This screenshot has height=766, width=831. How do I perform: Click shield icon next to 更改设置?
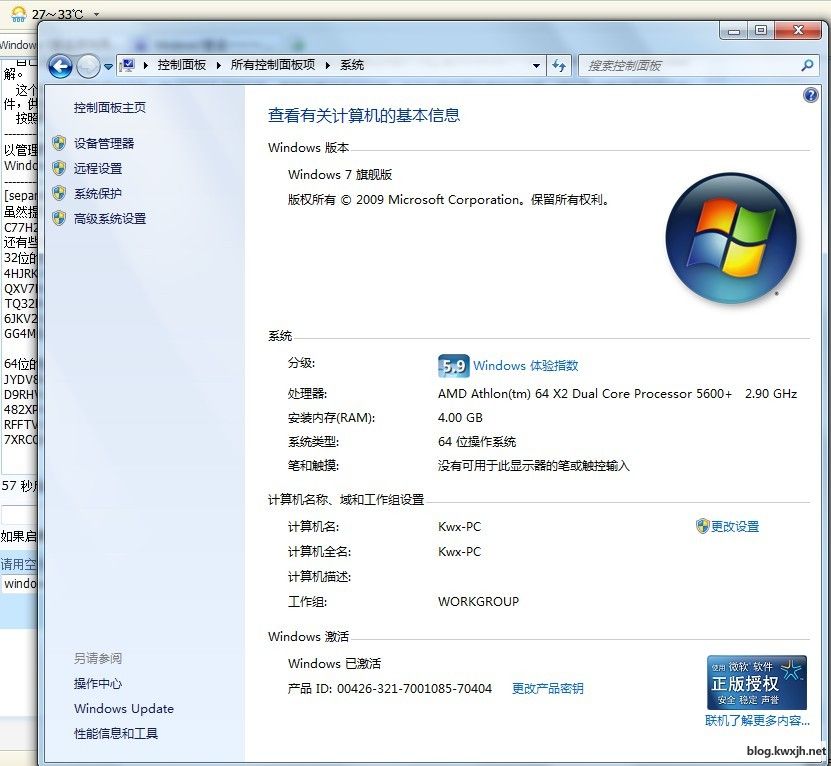702,526
